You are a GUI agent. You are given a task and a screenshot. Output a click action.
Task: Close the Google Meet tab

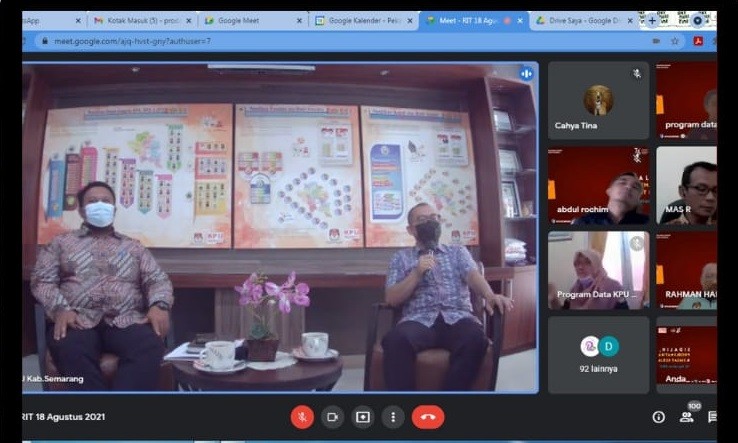(298, 20)
